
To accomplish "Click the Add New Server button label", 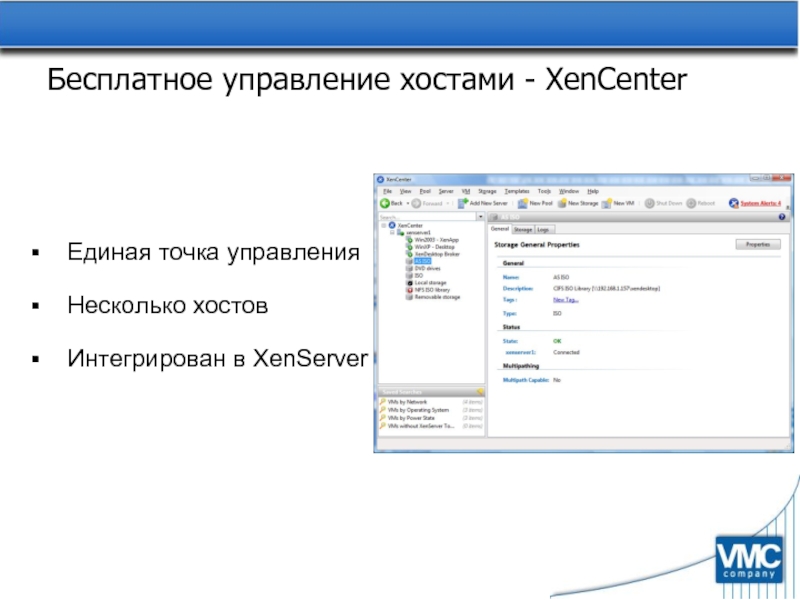I will (x=488, y=203).
